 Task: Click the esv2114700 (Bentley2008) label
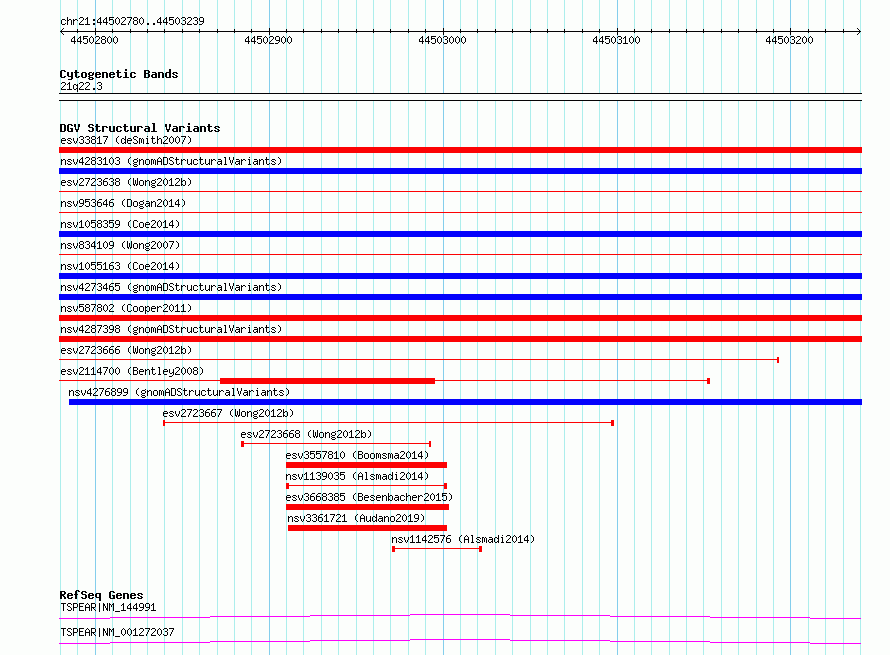132,371
